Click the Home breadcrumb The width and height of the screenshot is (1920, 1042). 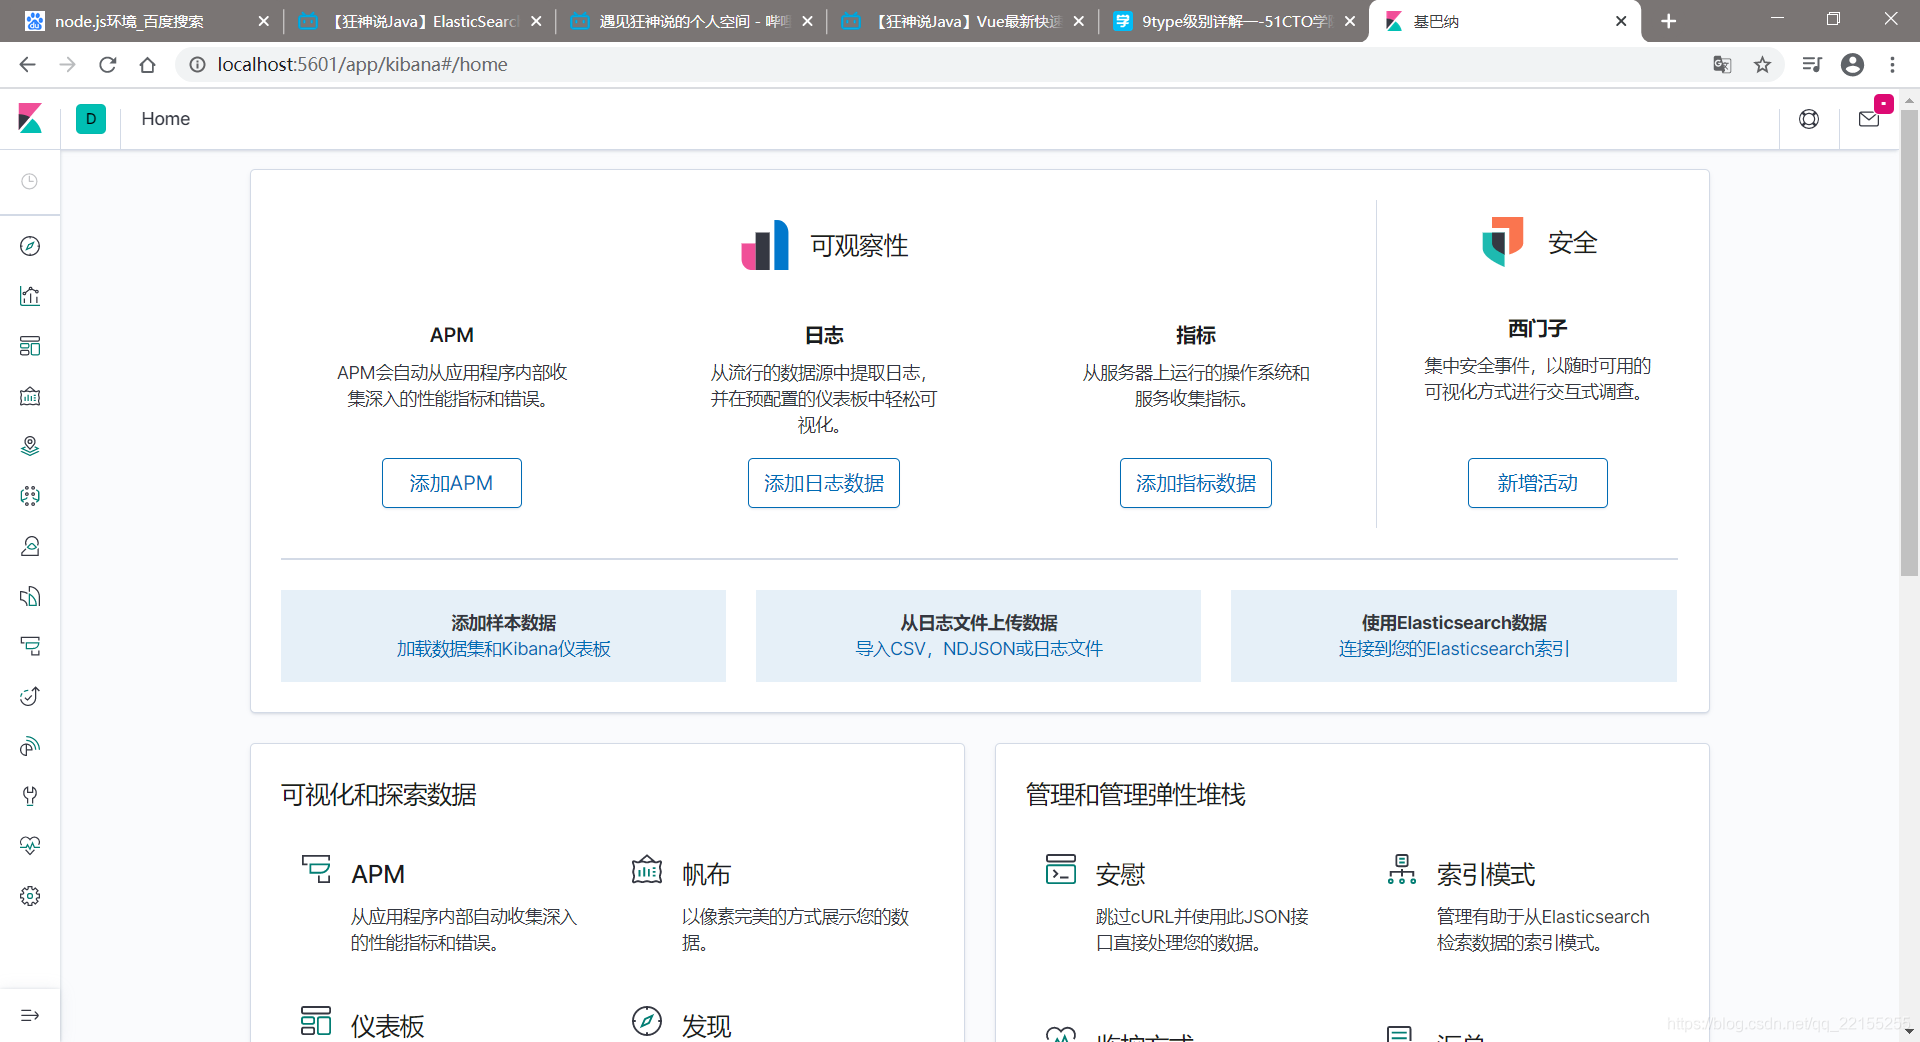click(165, 119)
